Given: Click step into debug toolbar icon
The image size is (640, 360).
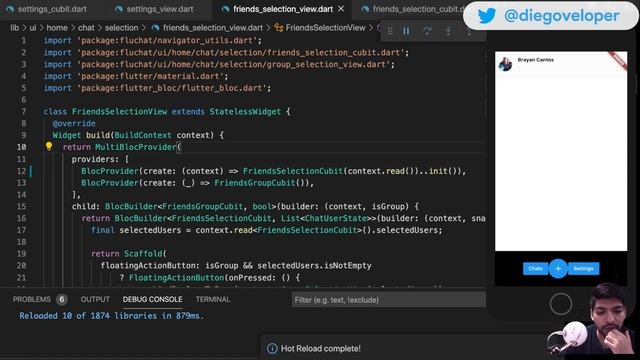Looking at the screenshot, I should (x=448, y=31).
